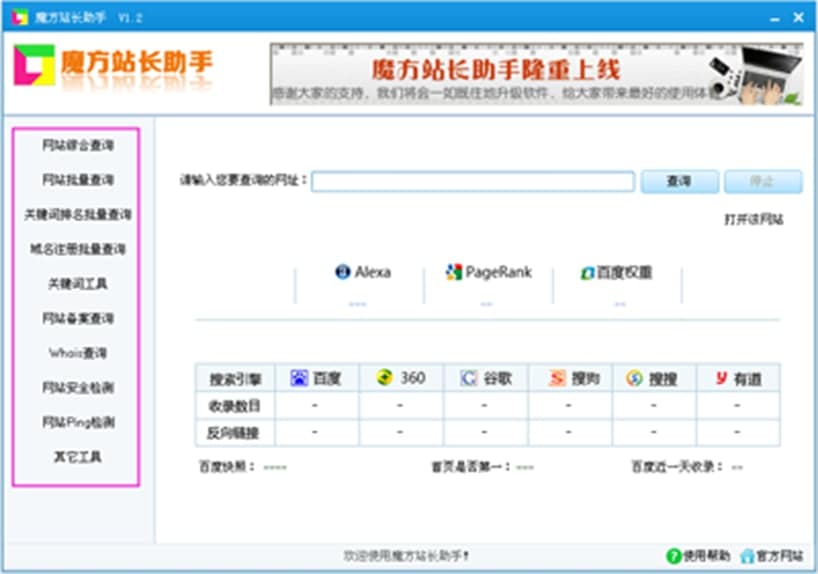Viewport: 818px width, 574px height.
Task: Open the 关键词工具 section
Action: [x=78, y=283]
